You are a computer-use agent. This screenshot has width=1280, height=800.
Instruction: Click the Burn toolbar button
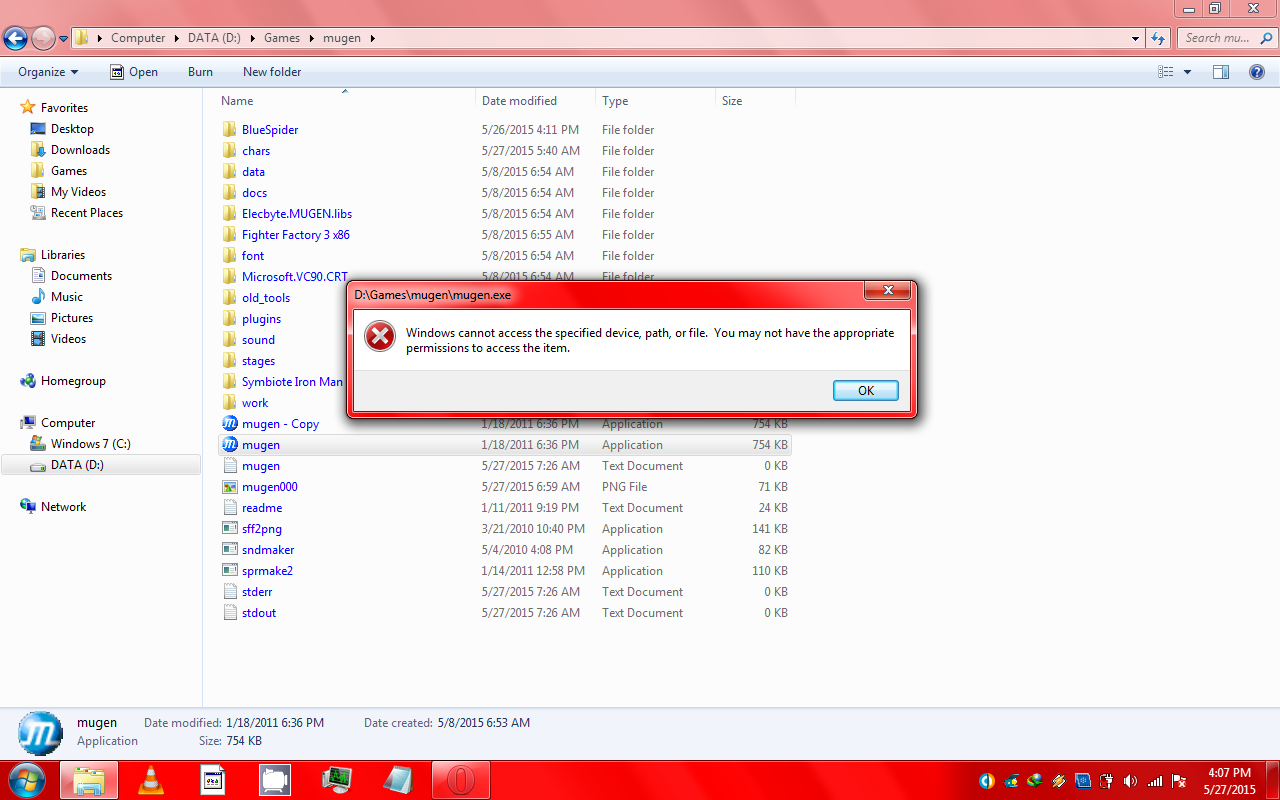(200, 72)
